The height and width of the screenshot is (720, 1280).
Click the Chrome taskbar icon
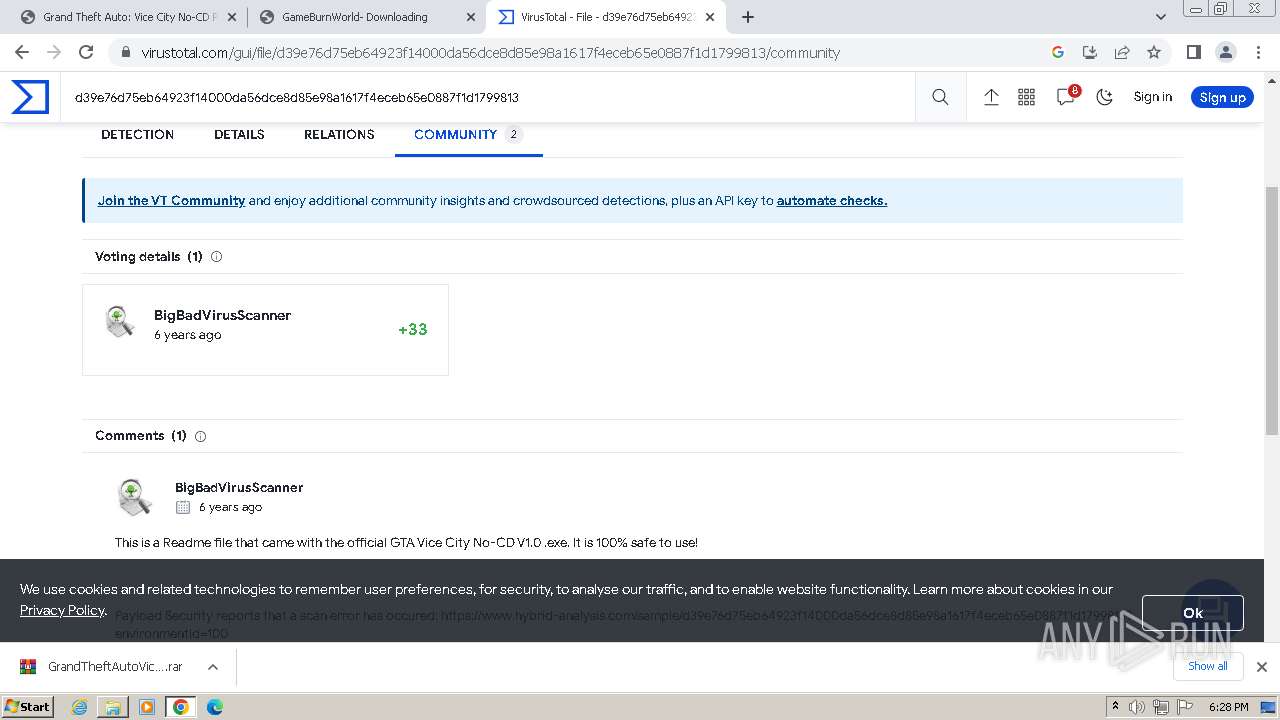click(x=181, y=707)
